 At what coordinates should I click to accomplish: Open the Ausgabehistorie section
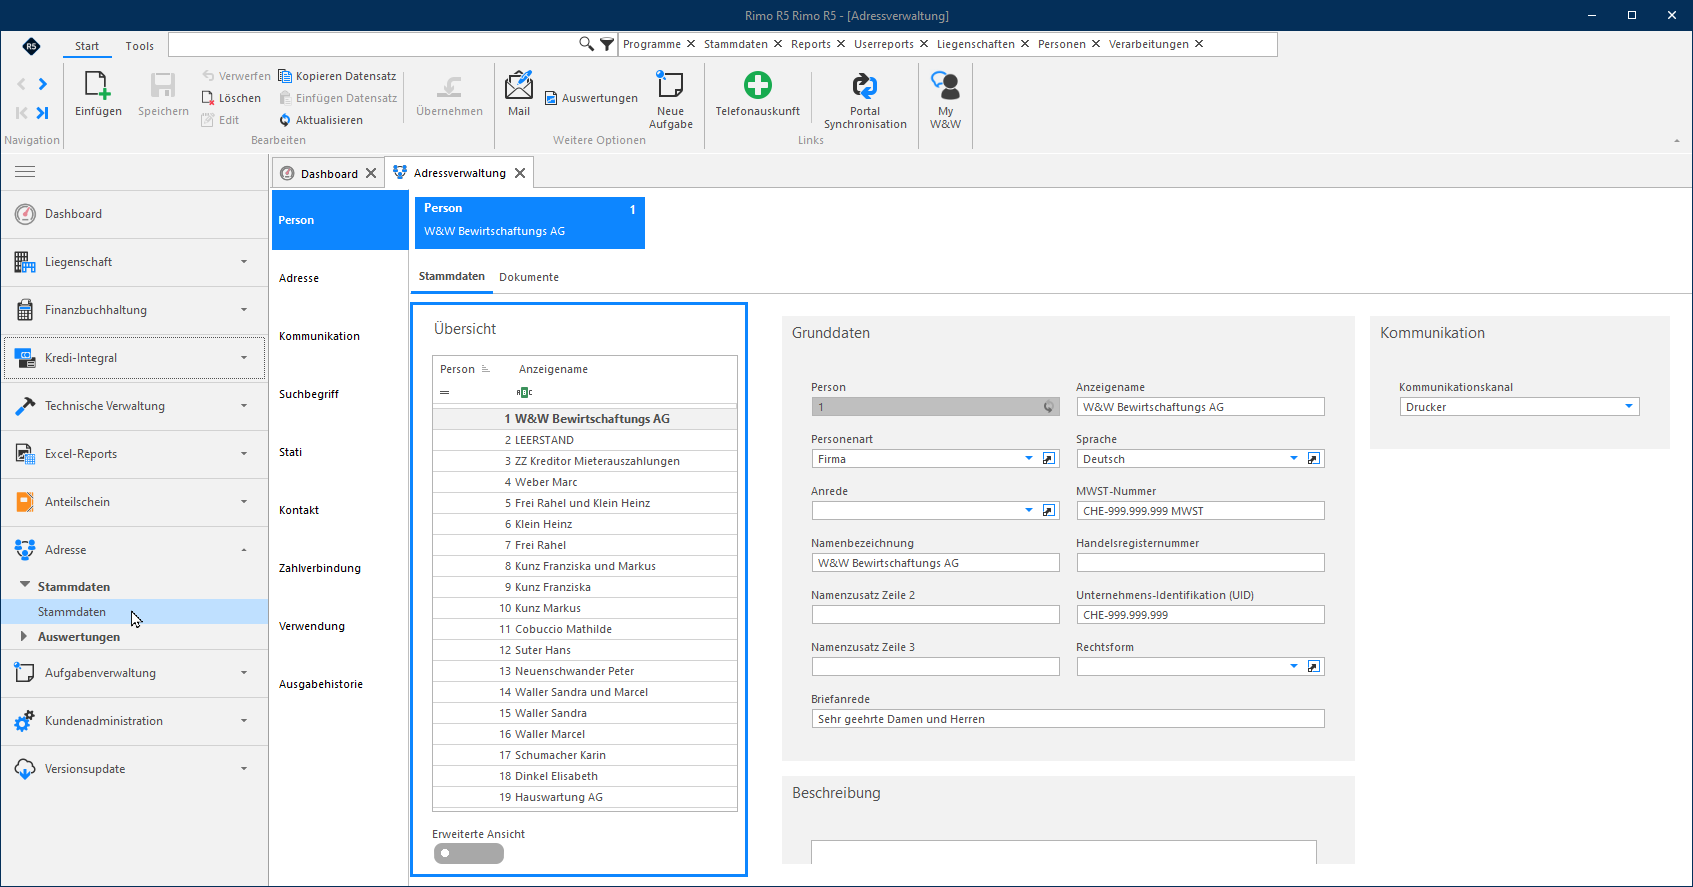point(339,684)
